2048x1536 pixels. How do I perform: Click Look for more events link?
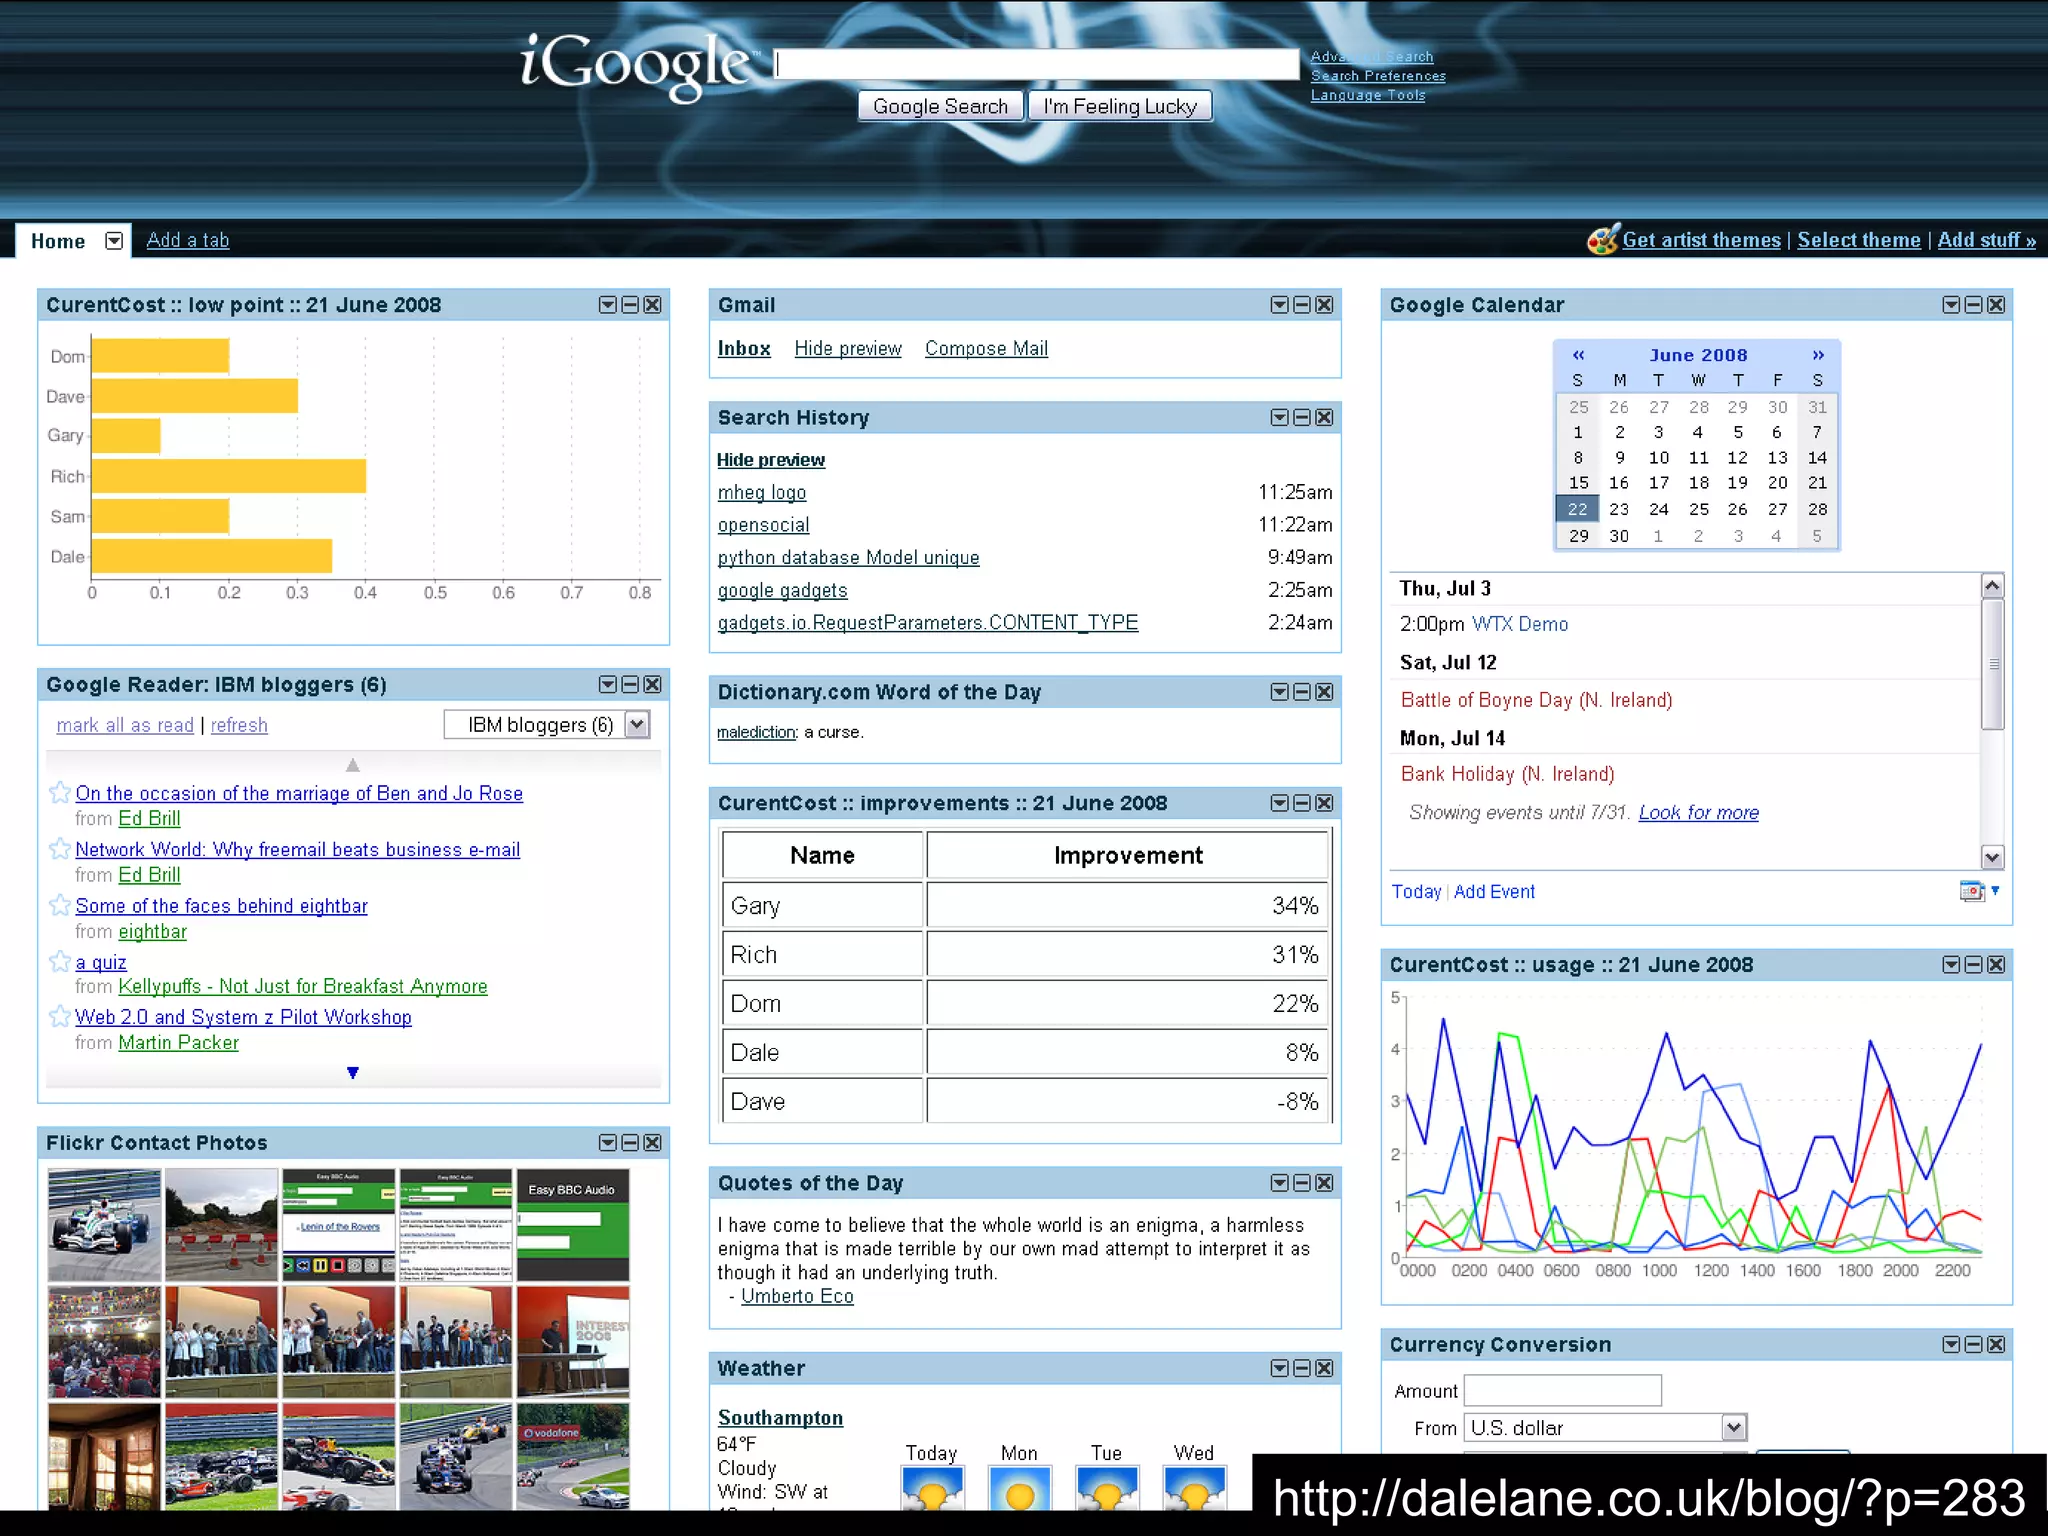tap(1698, 813)
